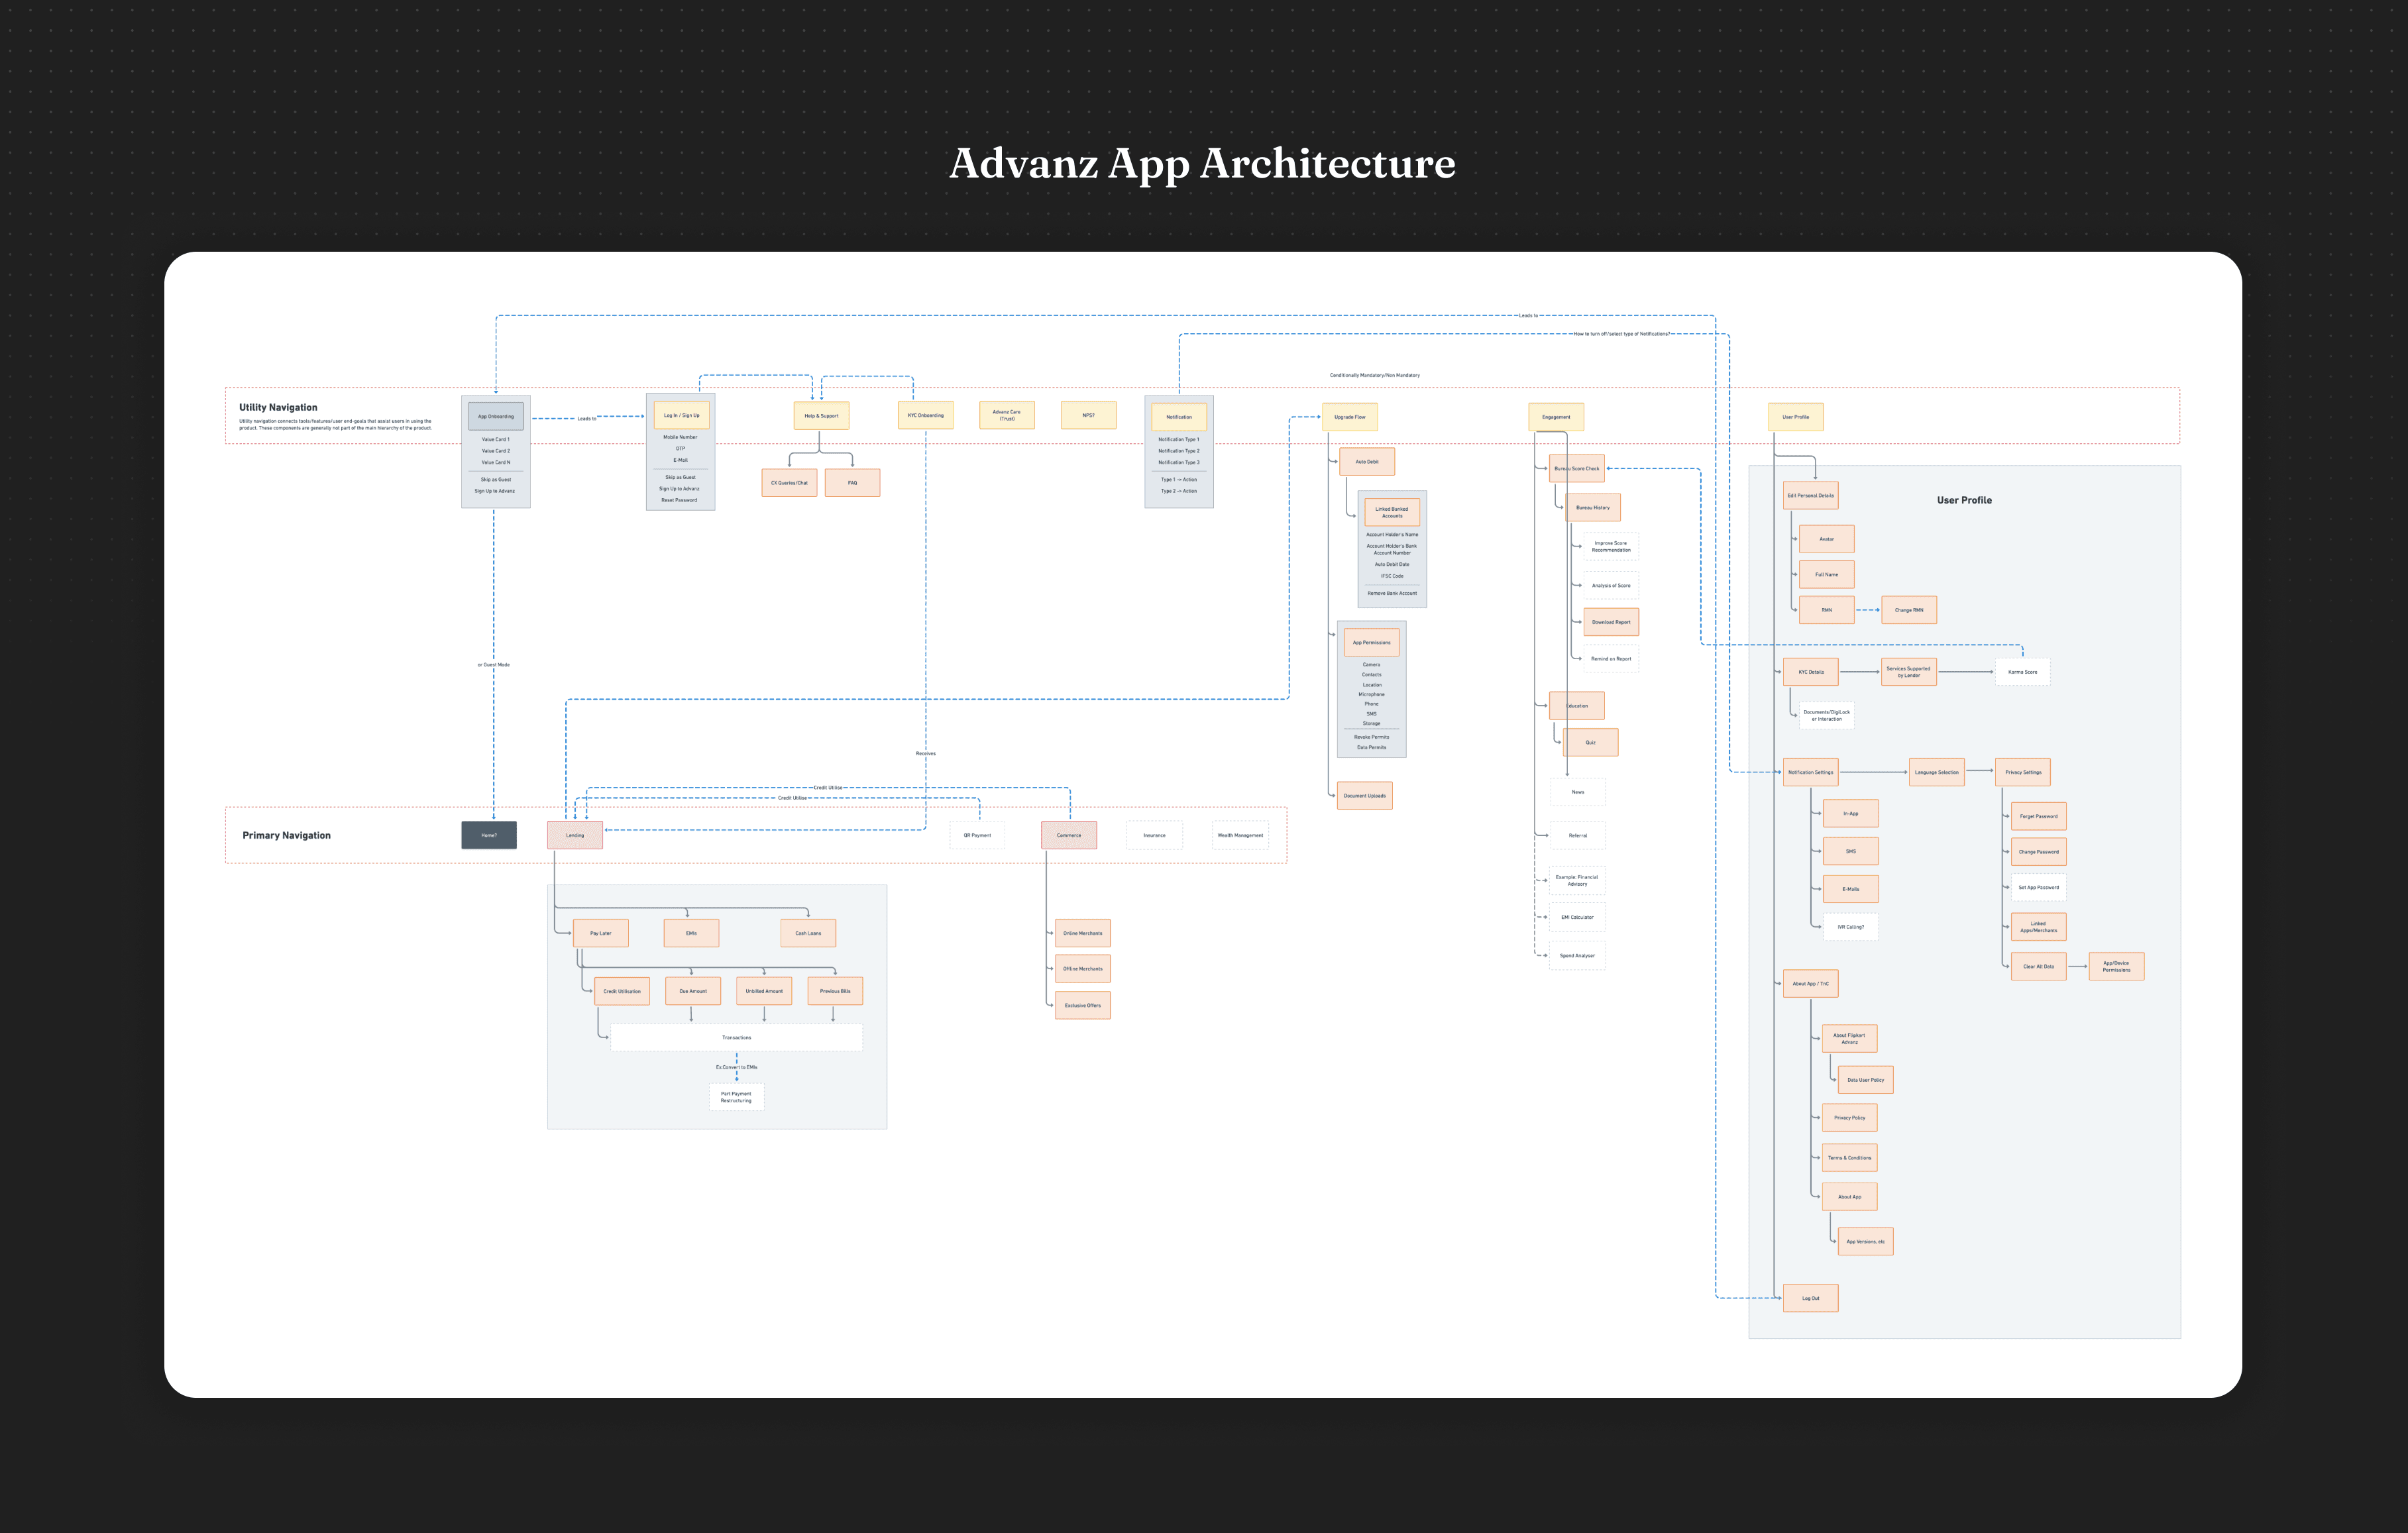Select the NPS? node
Screen dimensions: 2408x1533
tap(1088, 415)
